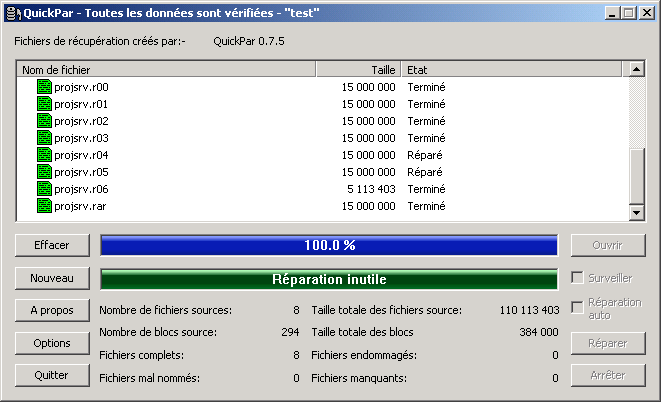661x402 pixels.
Task: Click the projsrv.r06 file icon
Action: [44, 189]
